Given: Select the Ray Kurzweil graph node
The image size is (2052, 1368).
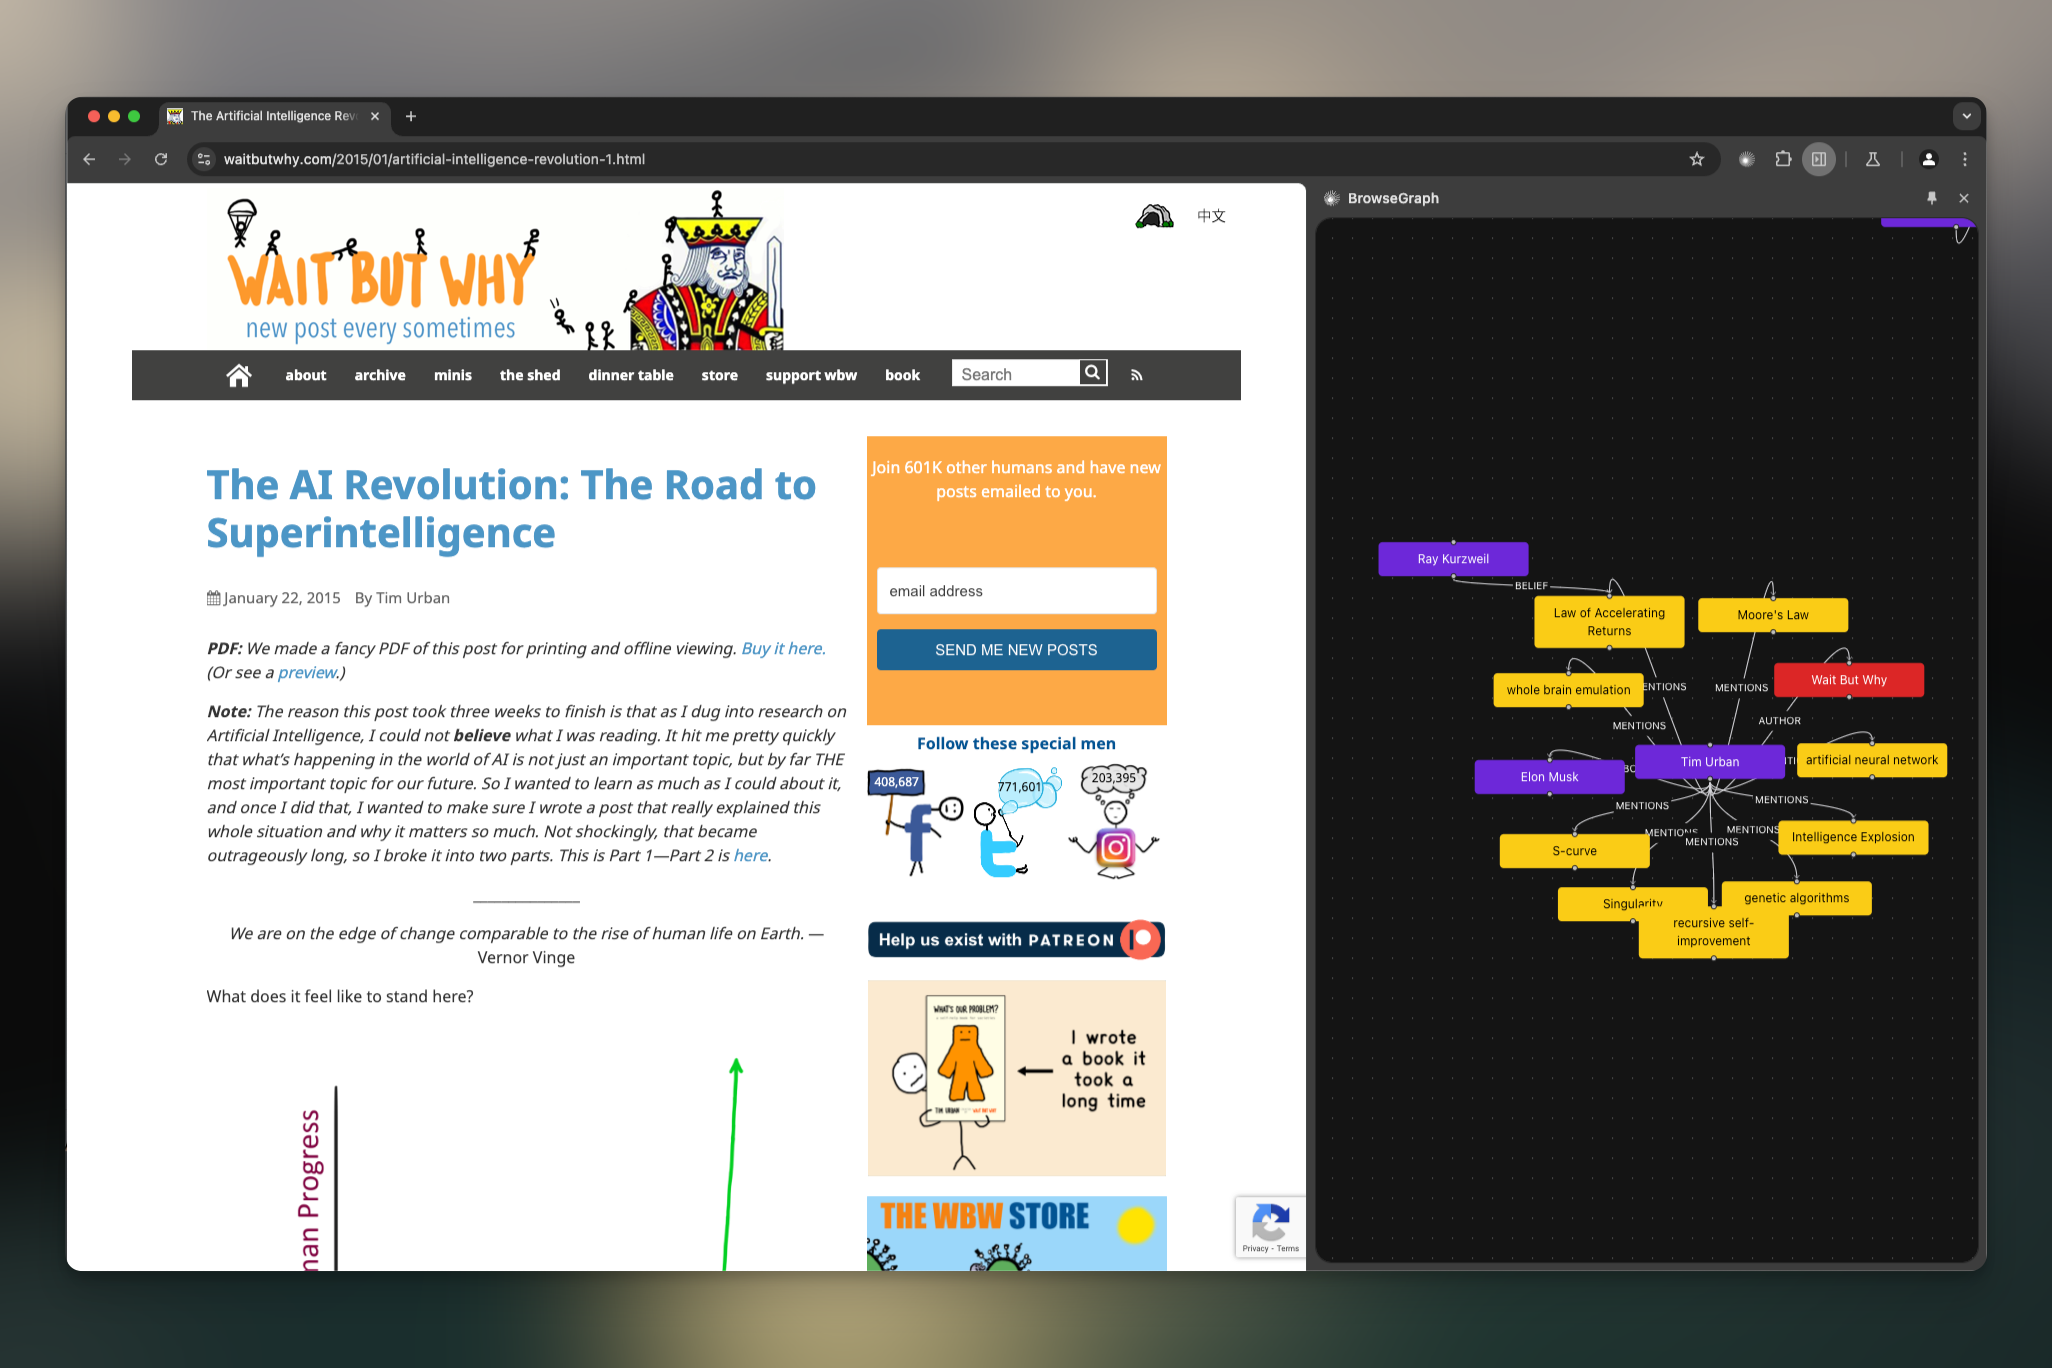Looking at the screenshot, I should 1452,559.
